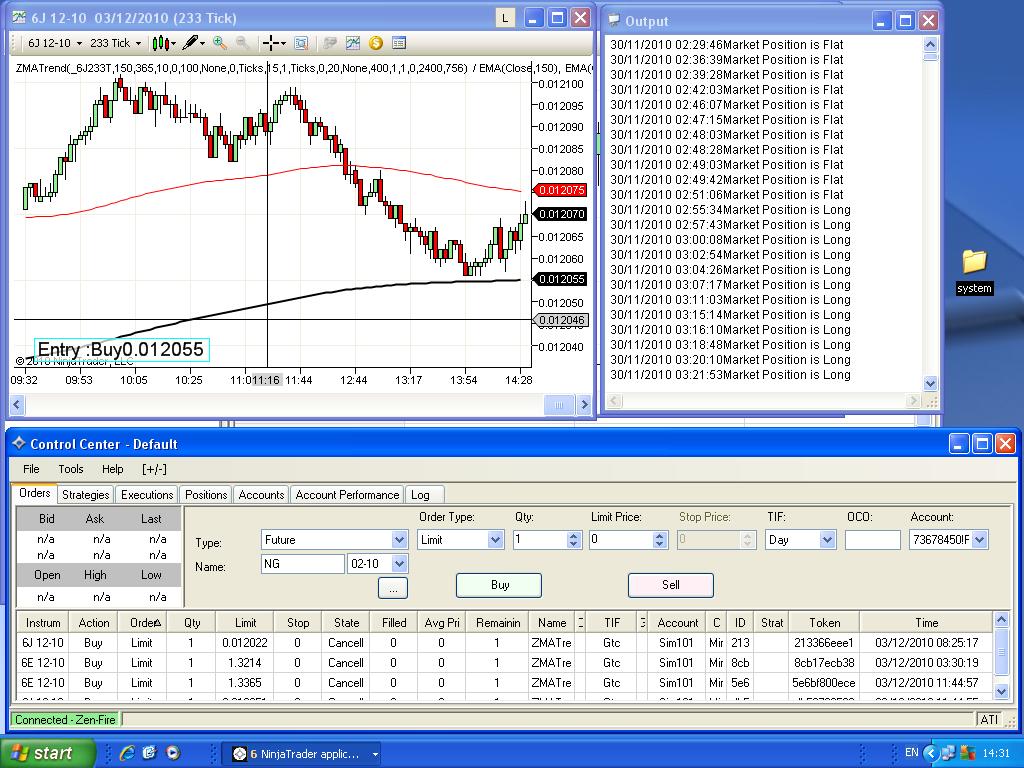This screenshot has height=768, width=1024.
Task: Open the Tools menu
Action: click(x=70, y=469)
